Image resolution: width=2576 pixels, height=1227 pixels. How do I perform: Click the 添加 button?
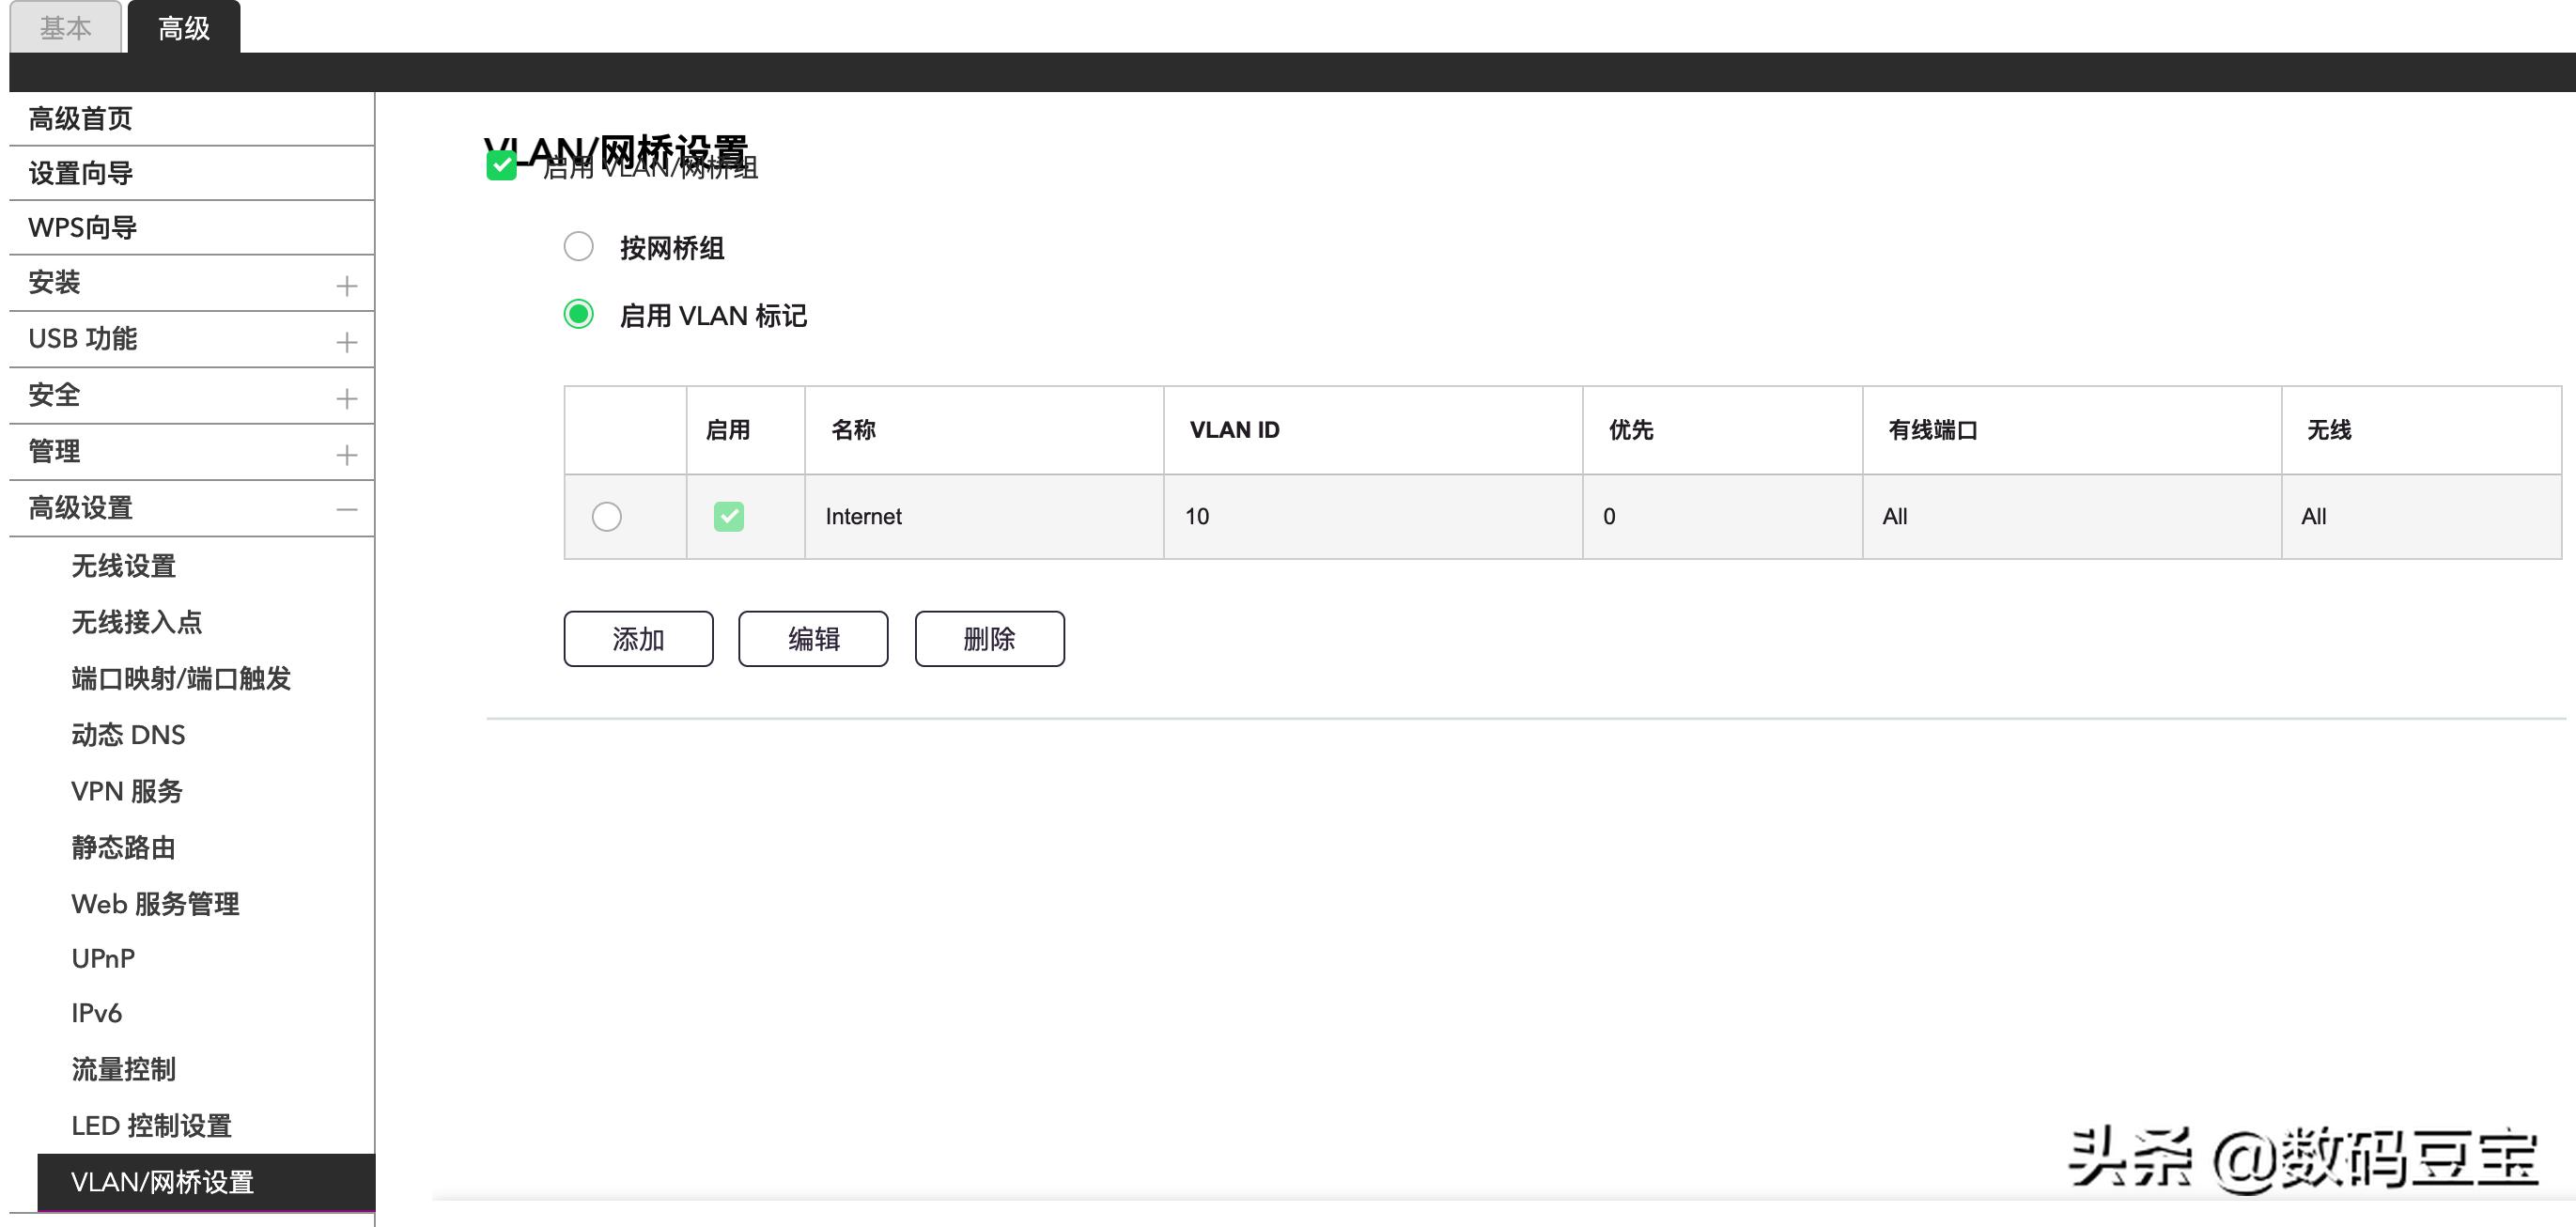pos(638,638)
